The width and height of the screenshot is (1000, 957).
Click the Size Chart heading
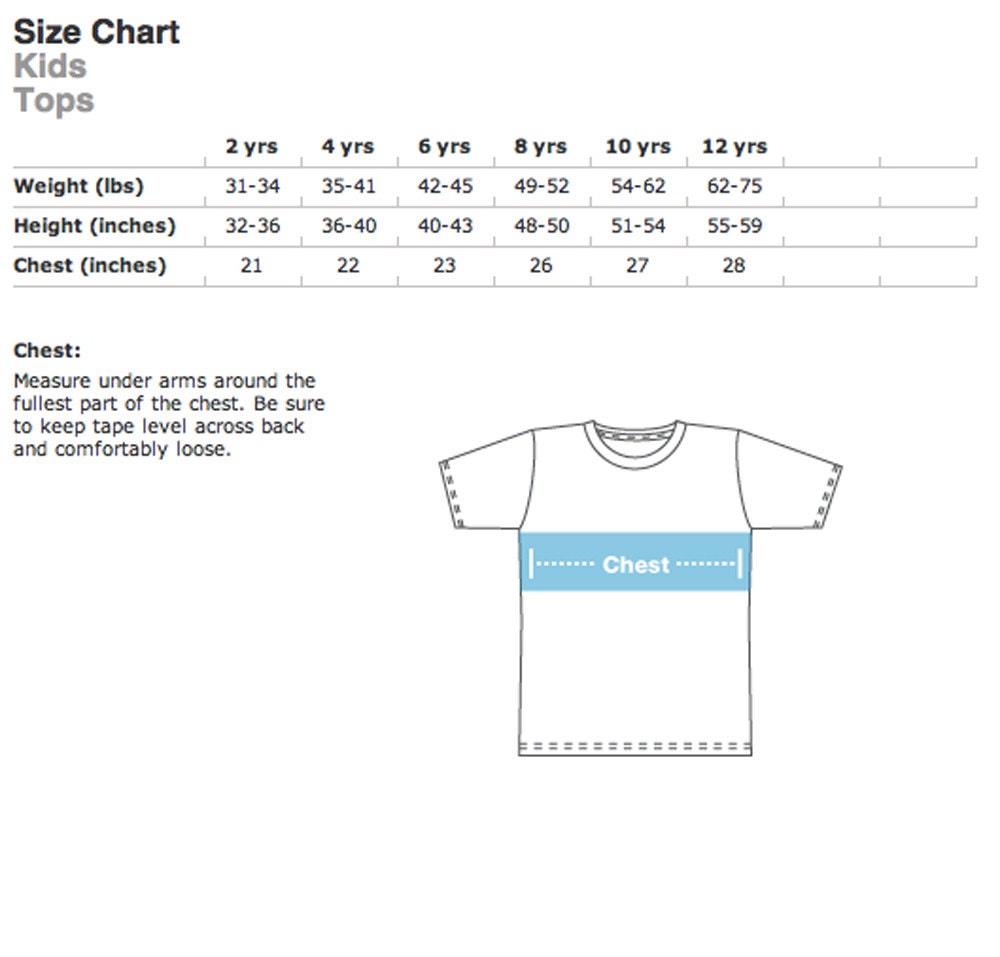point(96,32)
